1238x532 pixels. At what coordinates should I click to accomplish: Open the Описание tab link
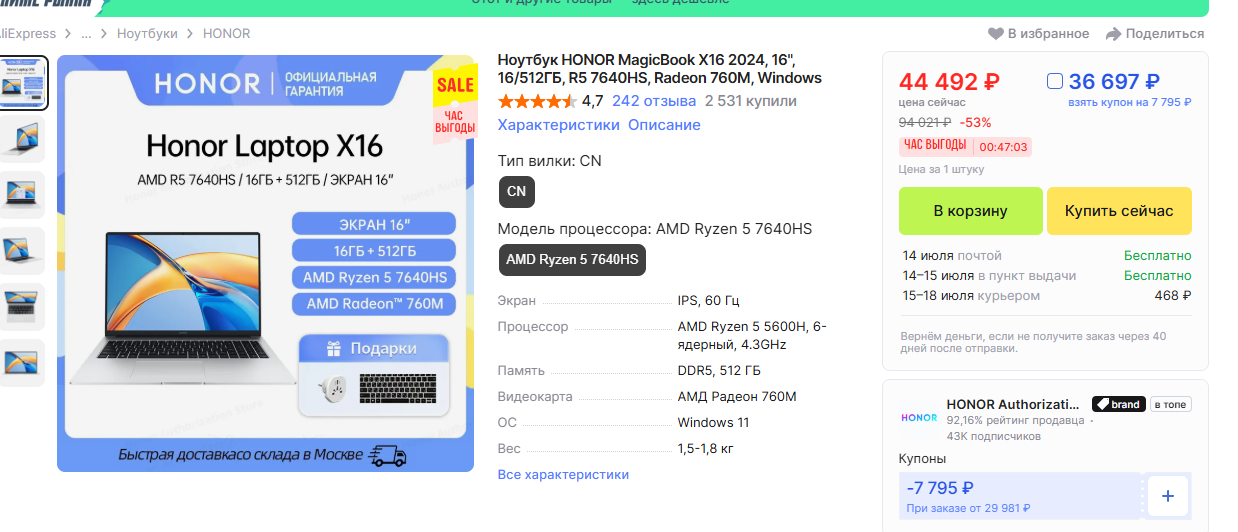[664, 125]
